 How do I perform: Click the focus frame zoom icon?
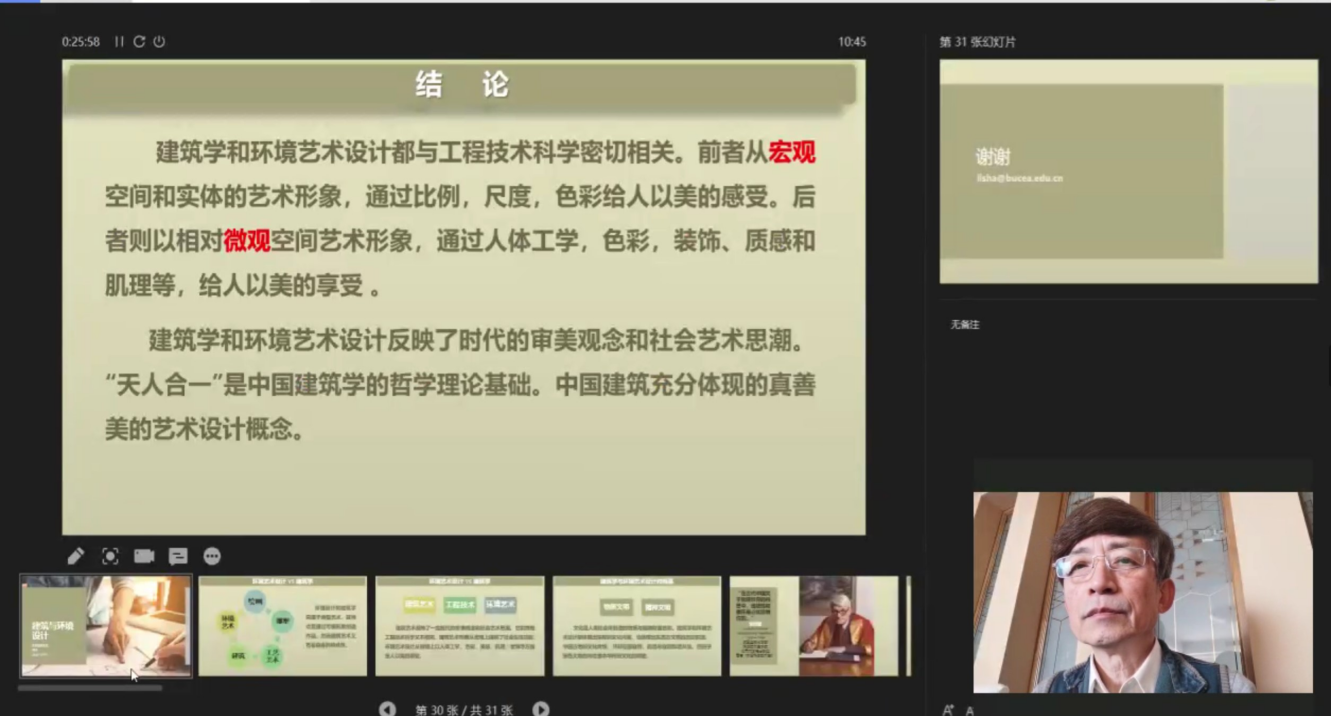110,556
